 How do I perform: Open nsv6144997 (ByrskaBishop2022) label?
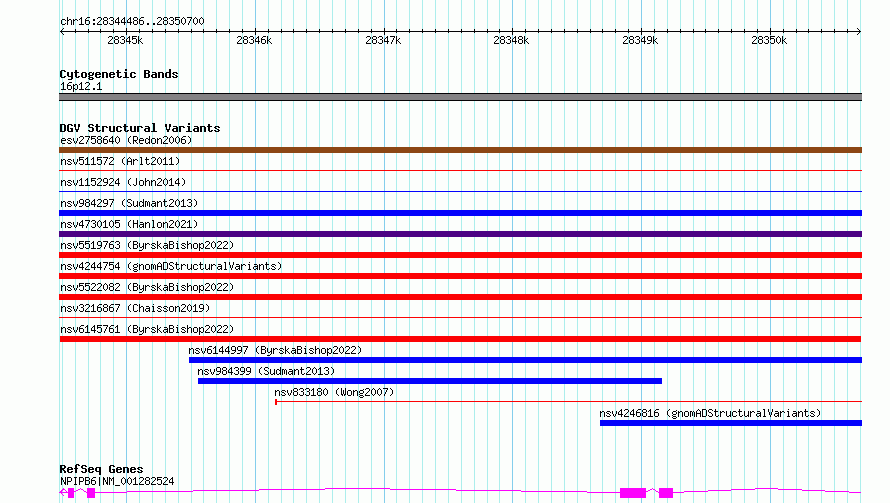tap(275, 350)
